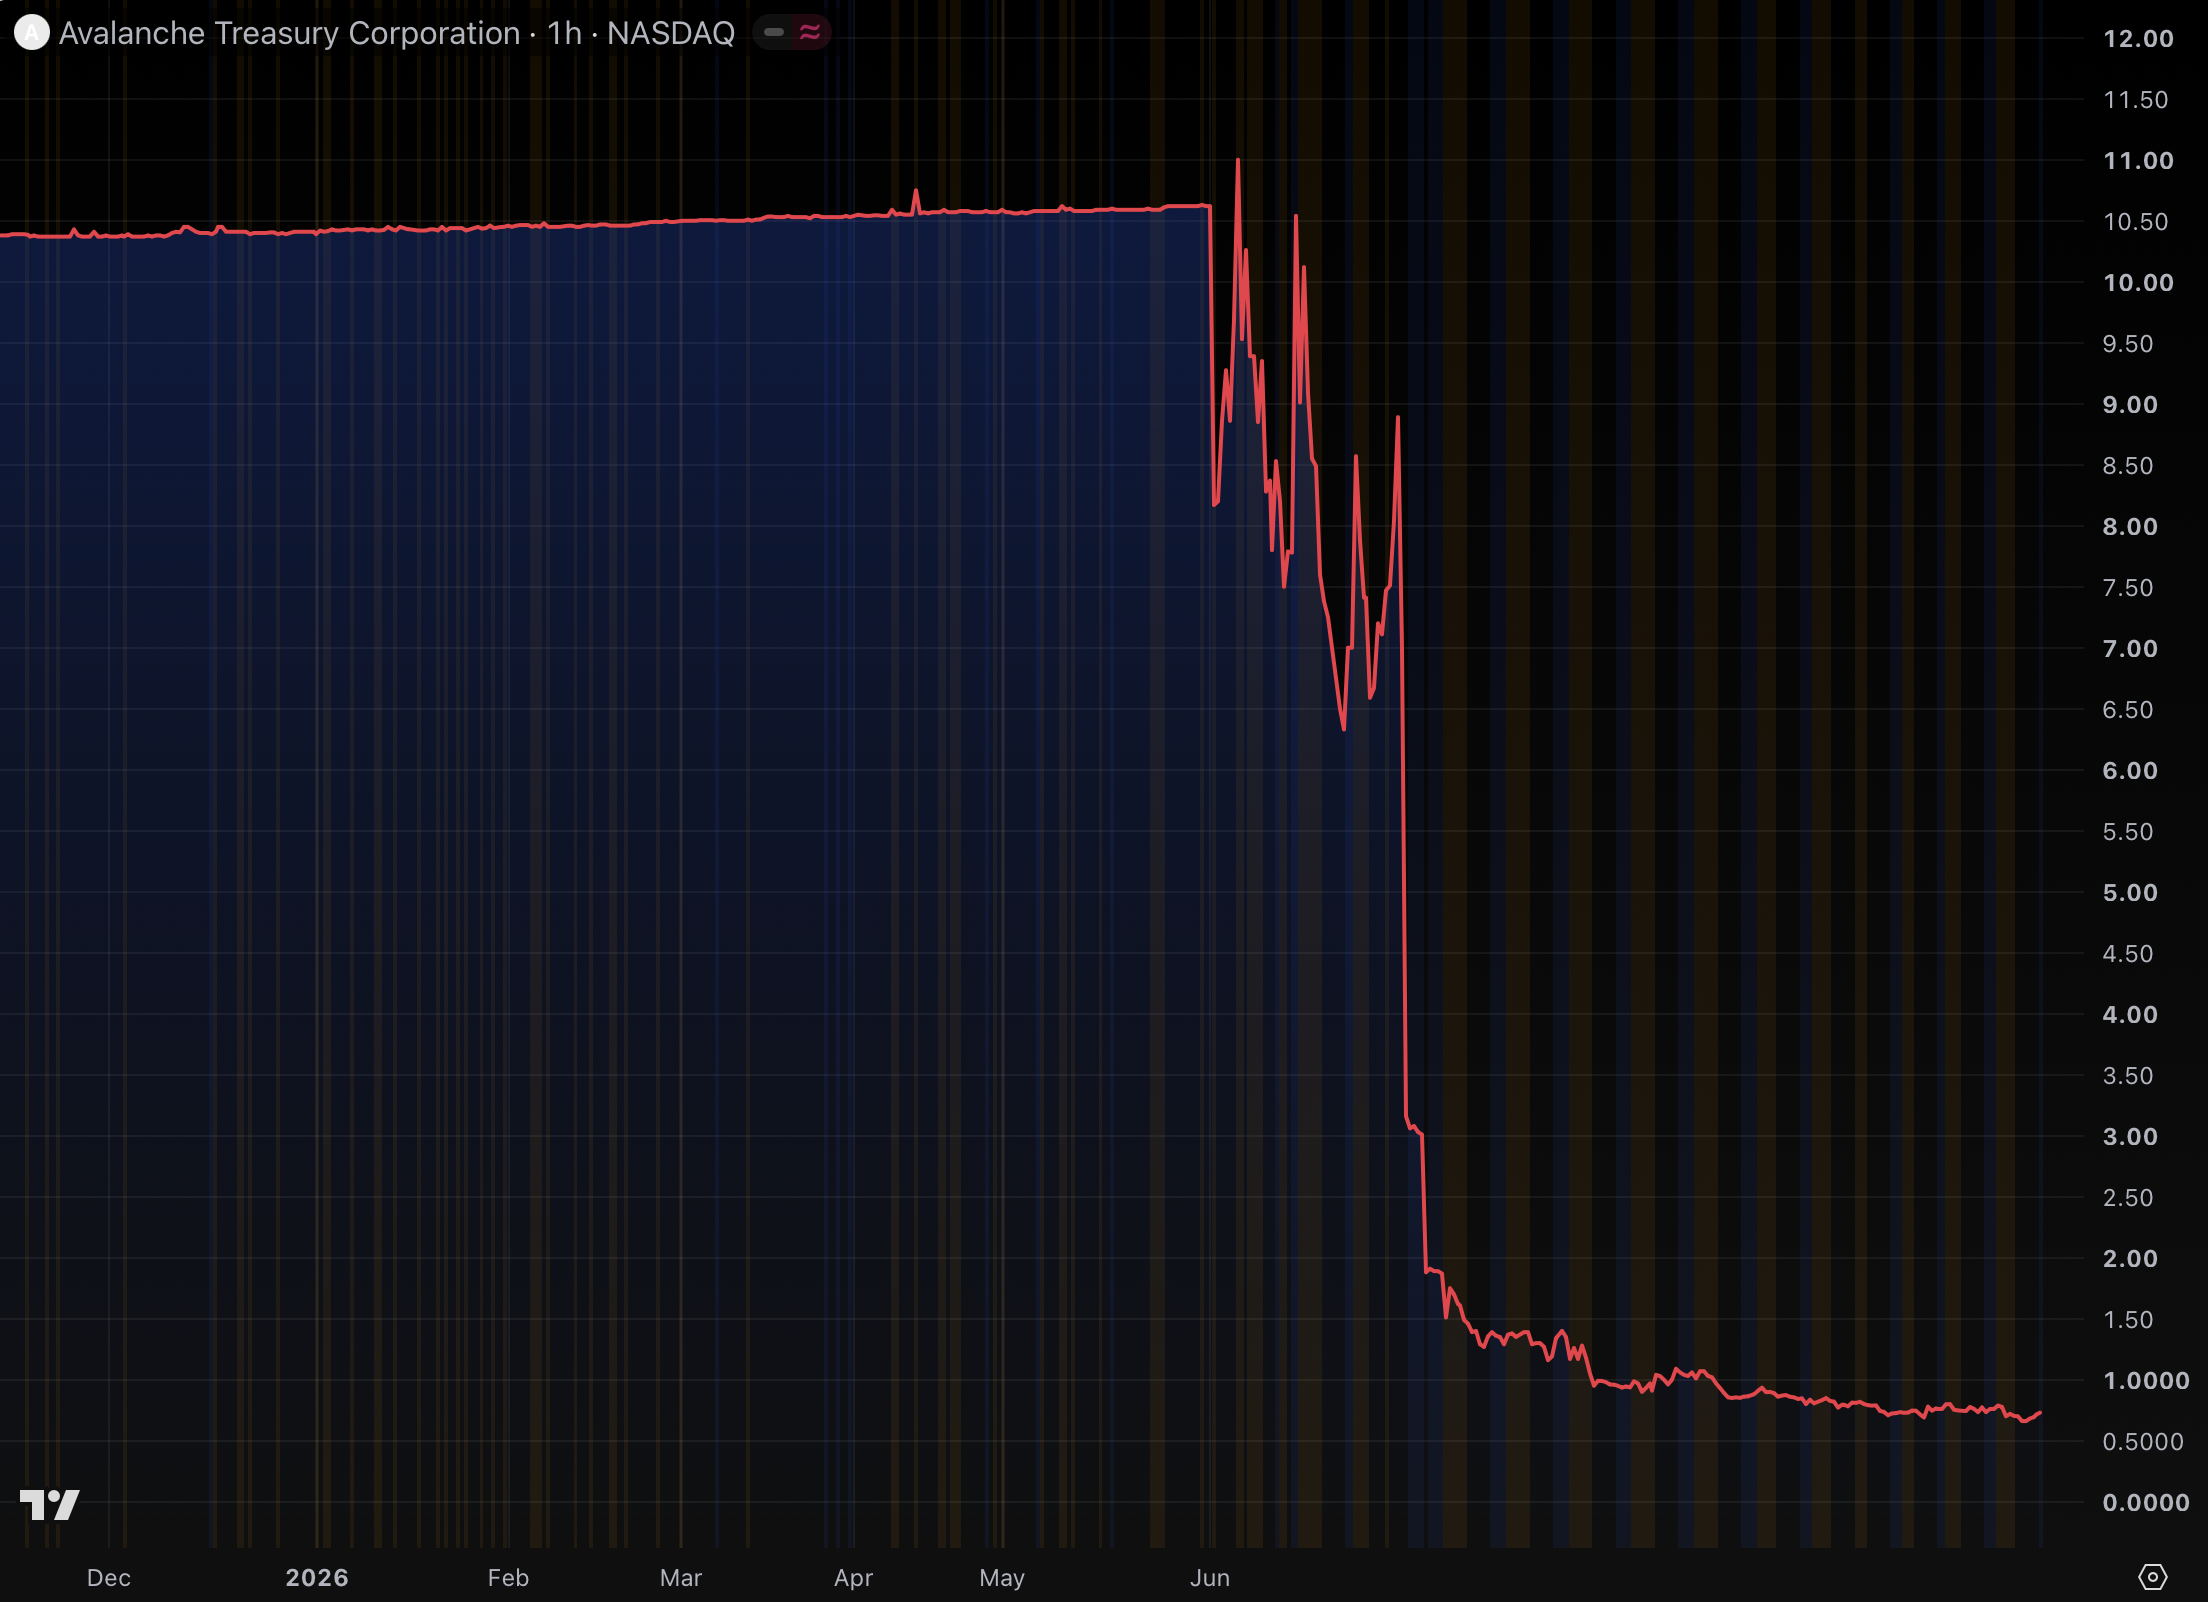Click the May time axis label

click(1002, 1578)
